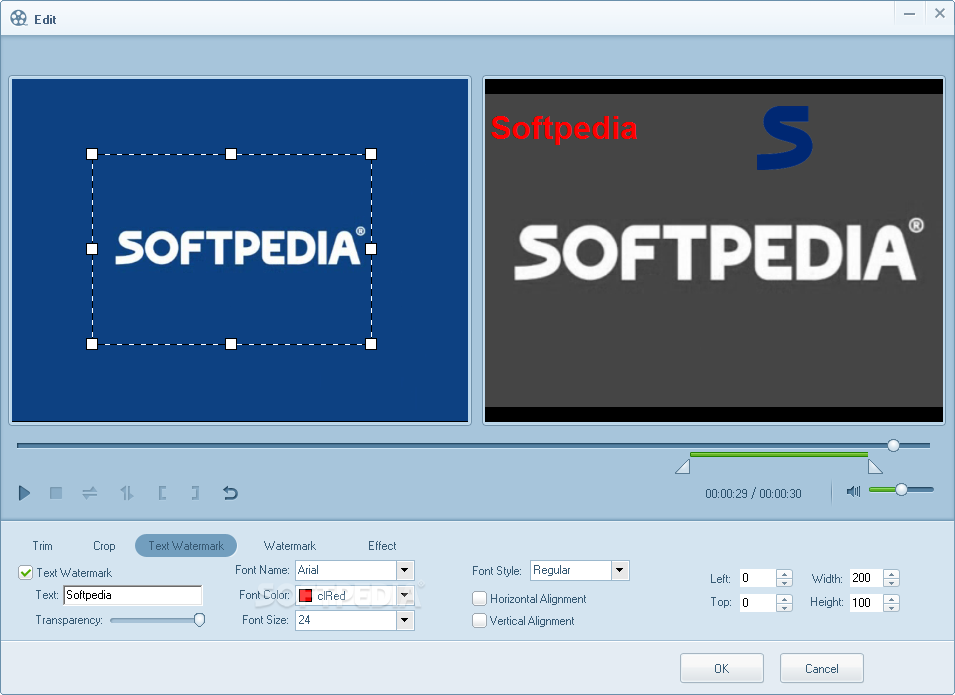Click the left trim marker triangle
The image size is (955, 695).
[683, 467]
